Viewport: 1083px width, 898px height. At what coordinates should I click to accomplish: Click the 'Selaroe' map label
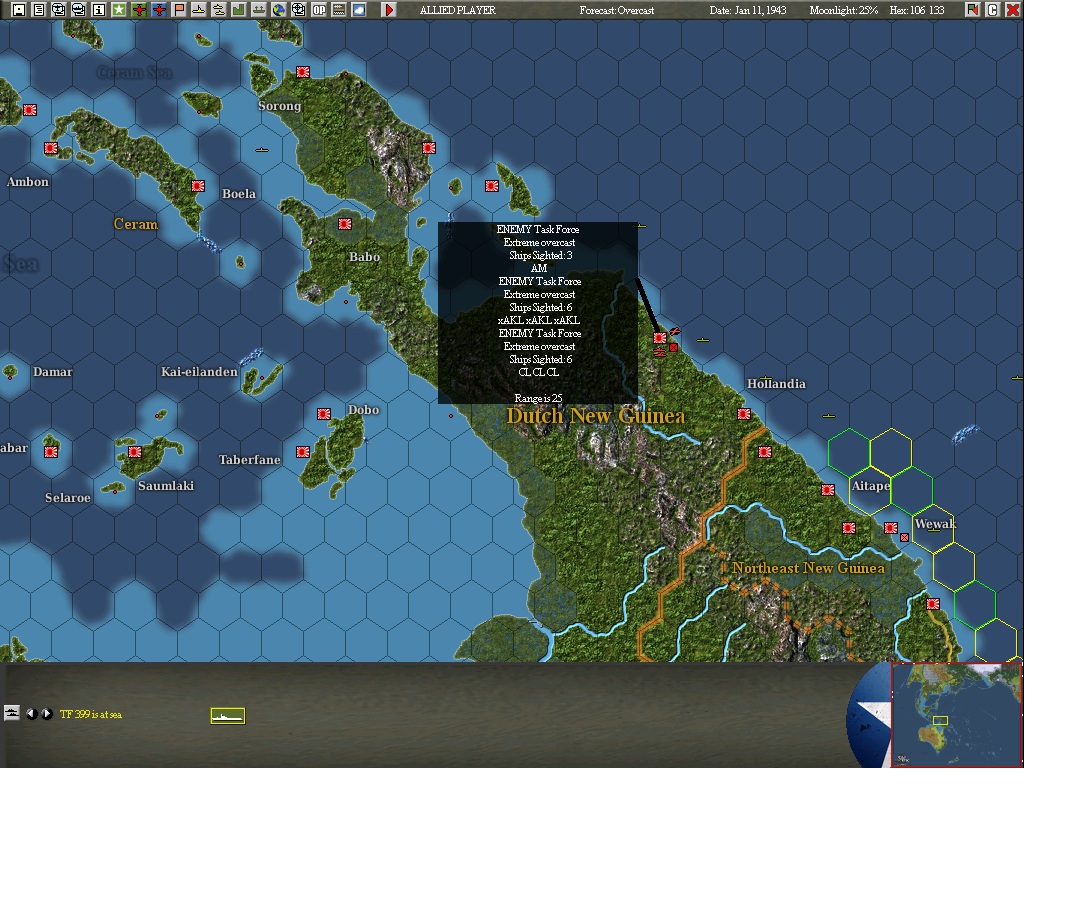(68, 497)
